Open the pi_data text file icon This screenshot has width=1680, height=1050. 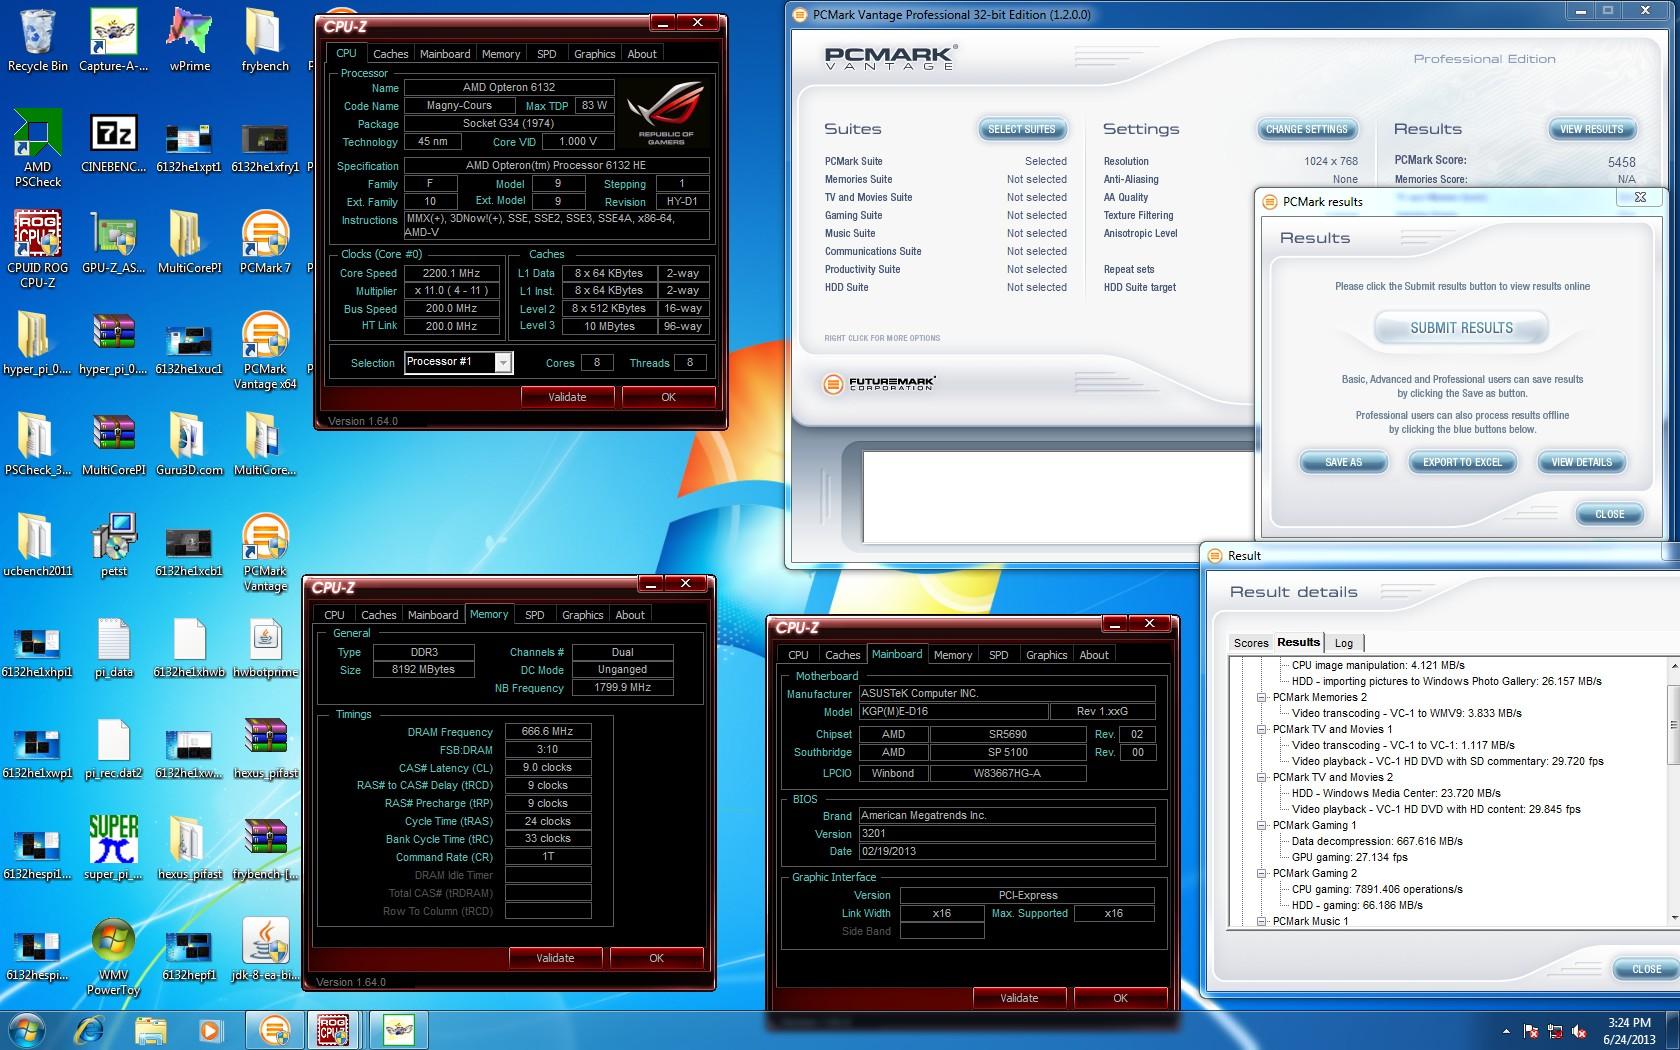click(x=113, y=647)
